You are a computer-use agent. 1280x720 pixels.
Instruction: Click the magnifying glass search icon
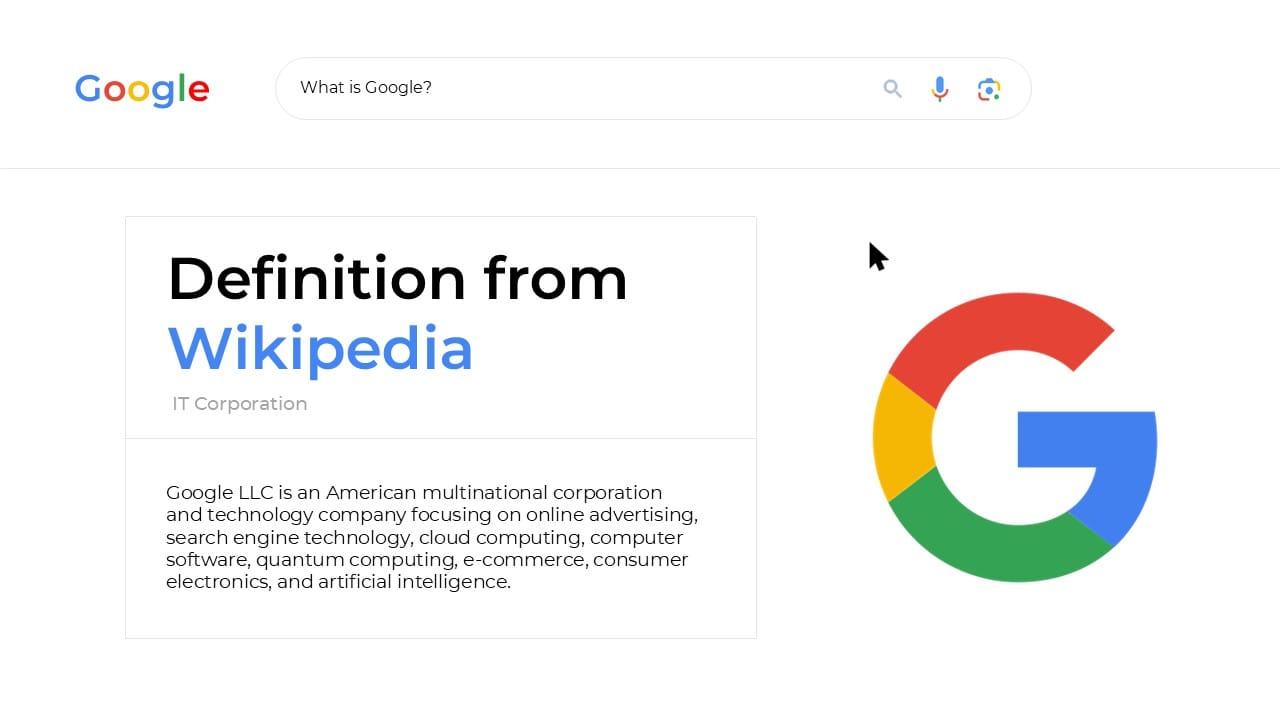point(892,88)
